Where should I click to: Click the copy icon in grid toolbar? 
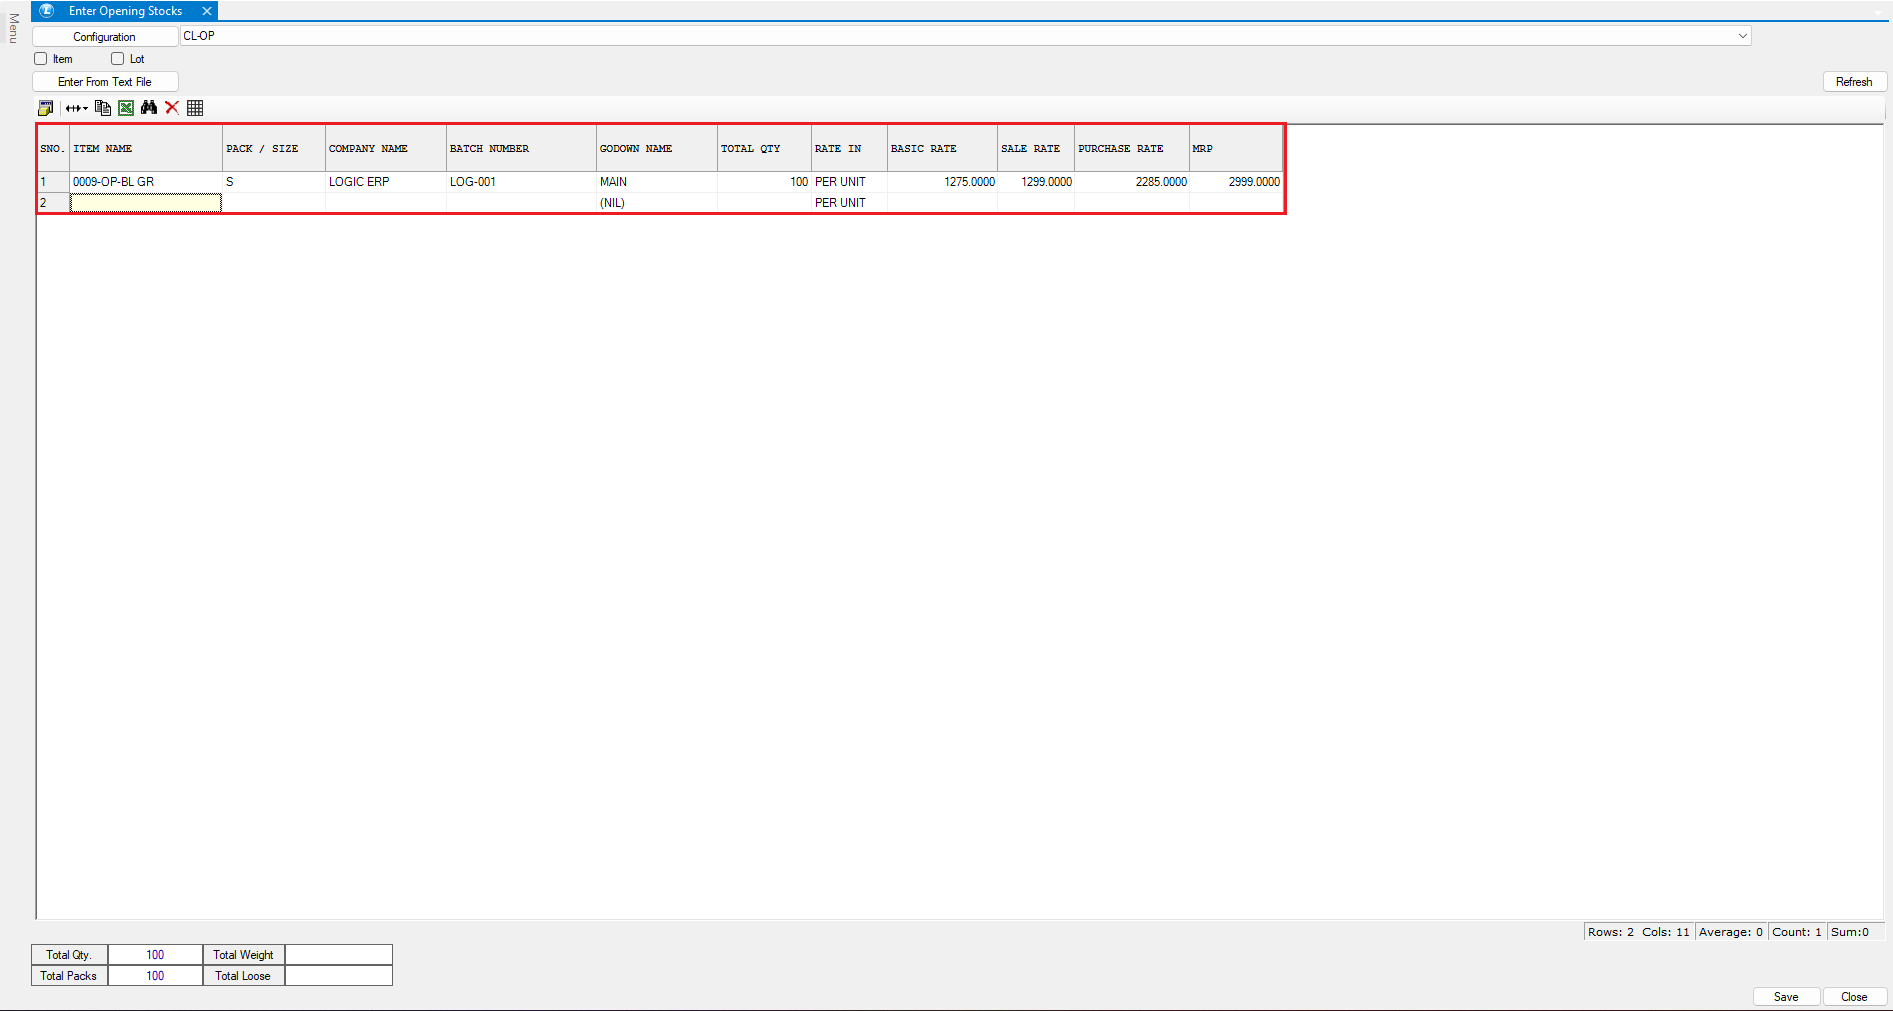click(x=102, y=108)
